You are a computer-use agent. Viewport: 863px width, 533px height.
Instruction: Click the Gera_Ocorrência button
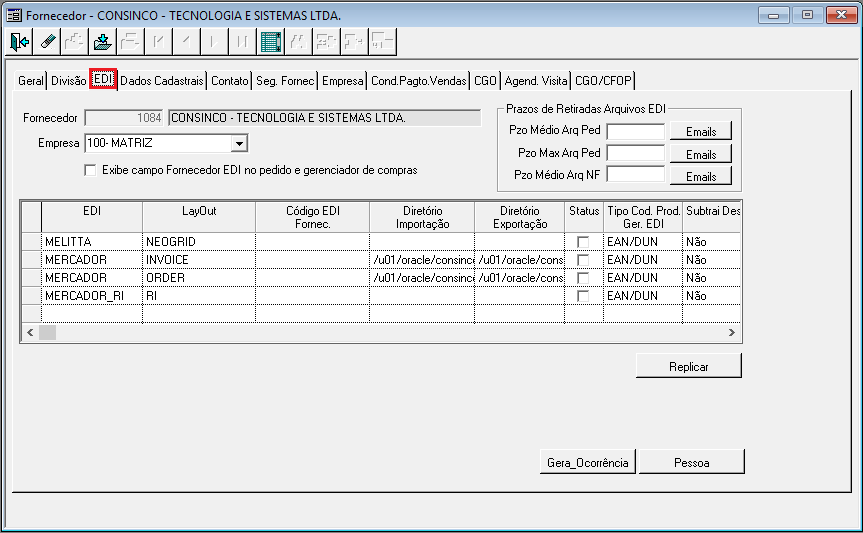(587, 462)
